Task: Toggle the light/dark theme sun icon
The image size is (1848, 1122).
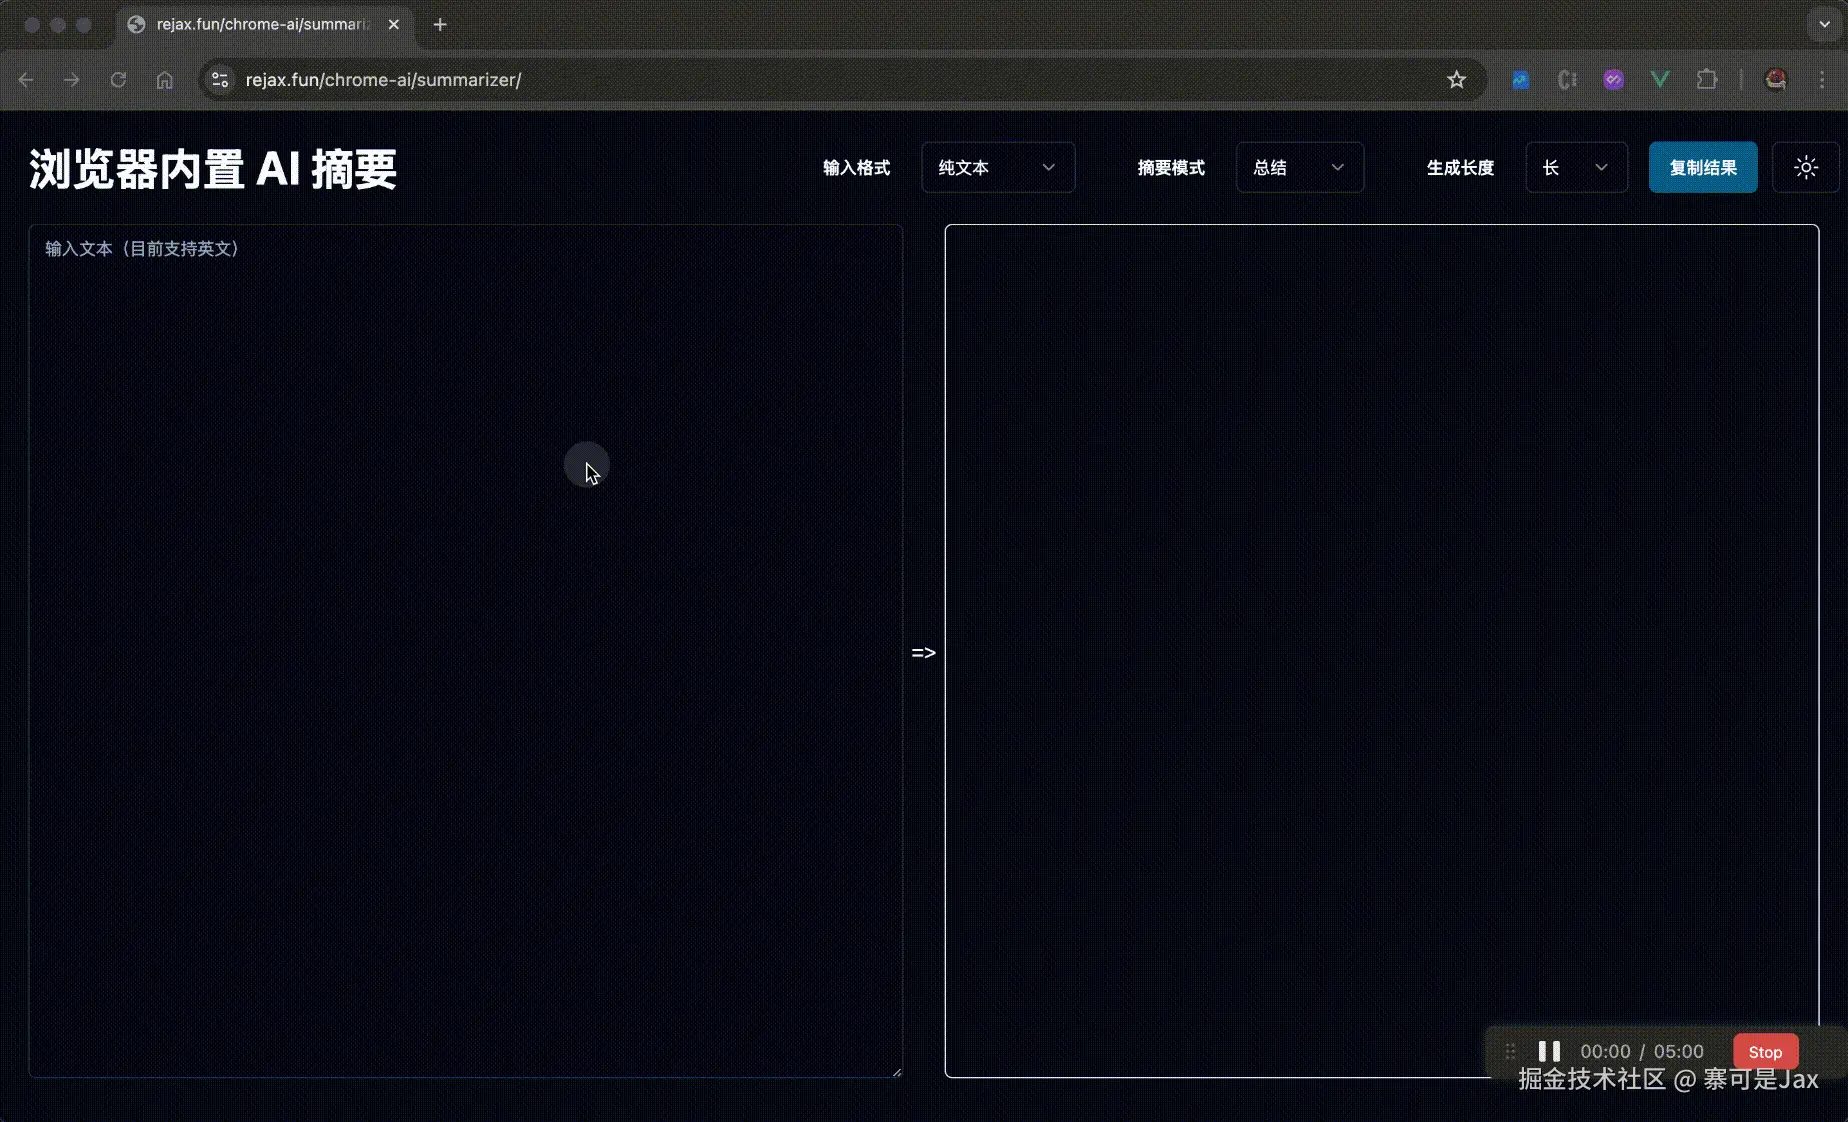Action: pos(1805,167)
